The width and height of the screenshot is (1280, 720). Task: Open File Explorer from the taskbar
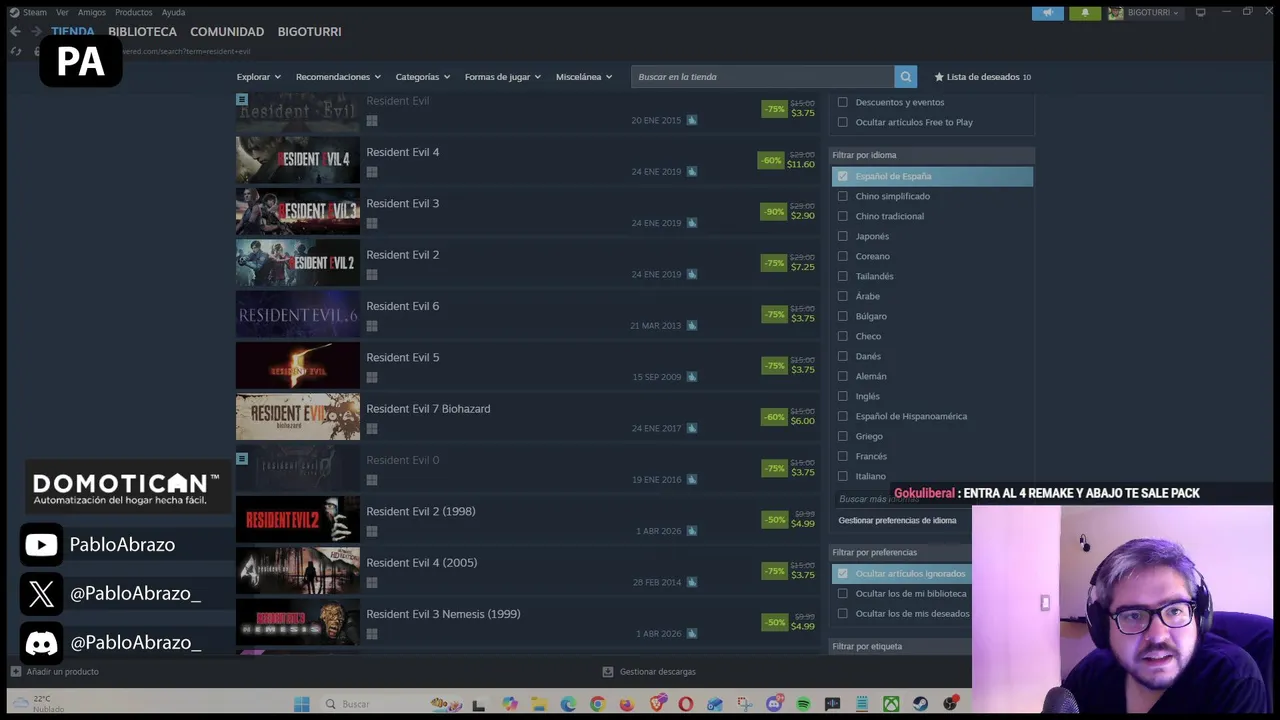[539, 704]
